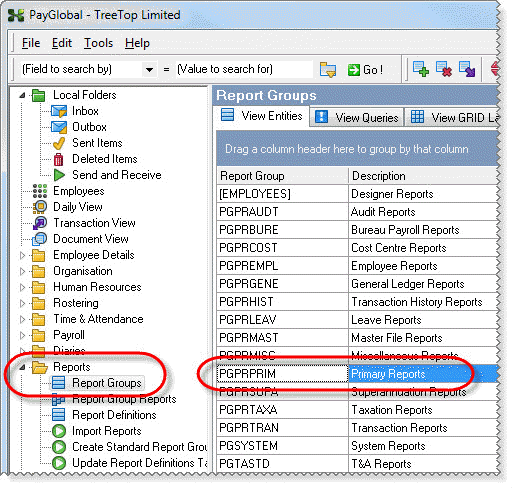517x492 pixels.
Task: Open Deleted Items trash icon
Action: [x=59, y=159]
